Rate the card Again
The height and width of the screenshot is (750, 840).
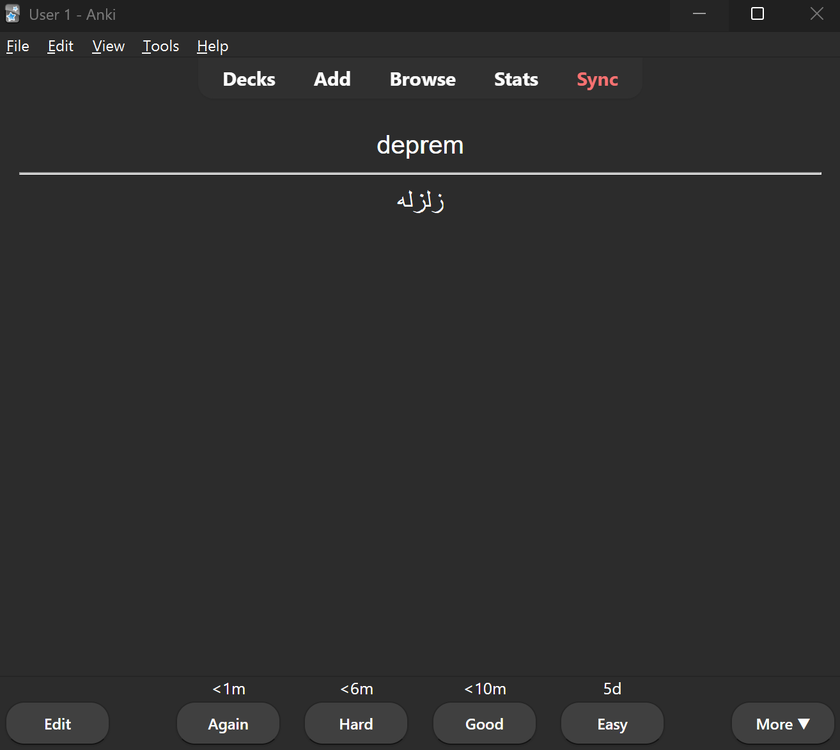coord(228,724)
